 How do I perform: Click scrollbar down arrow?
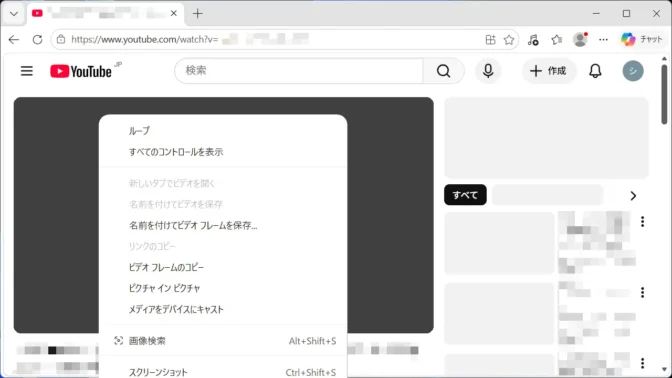pyautogui.click(x=664, y=369)
